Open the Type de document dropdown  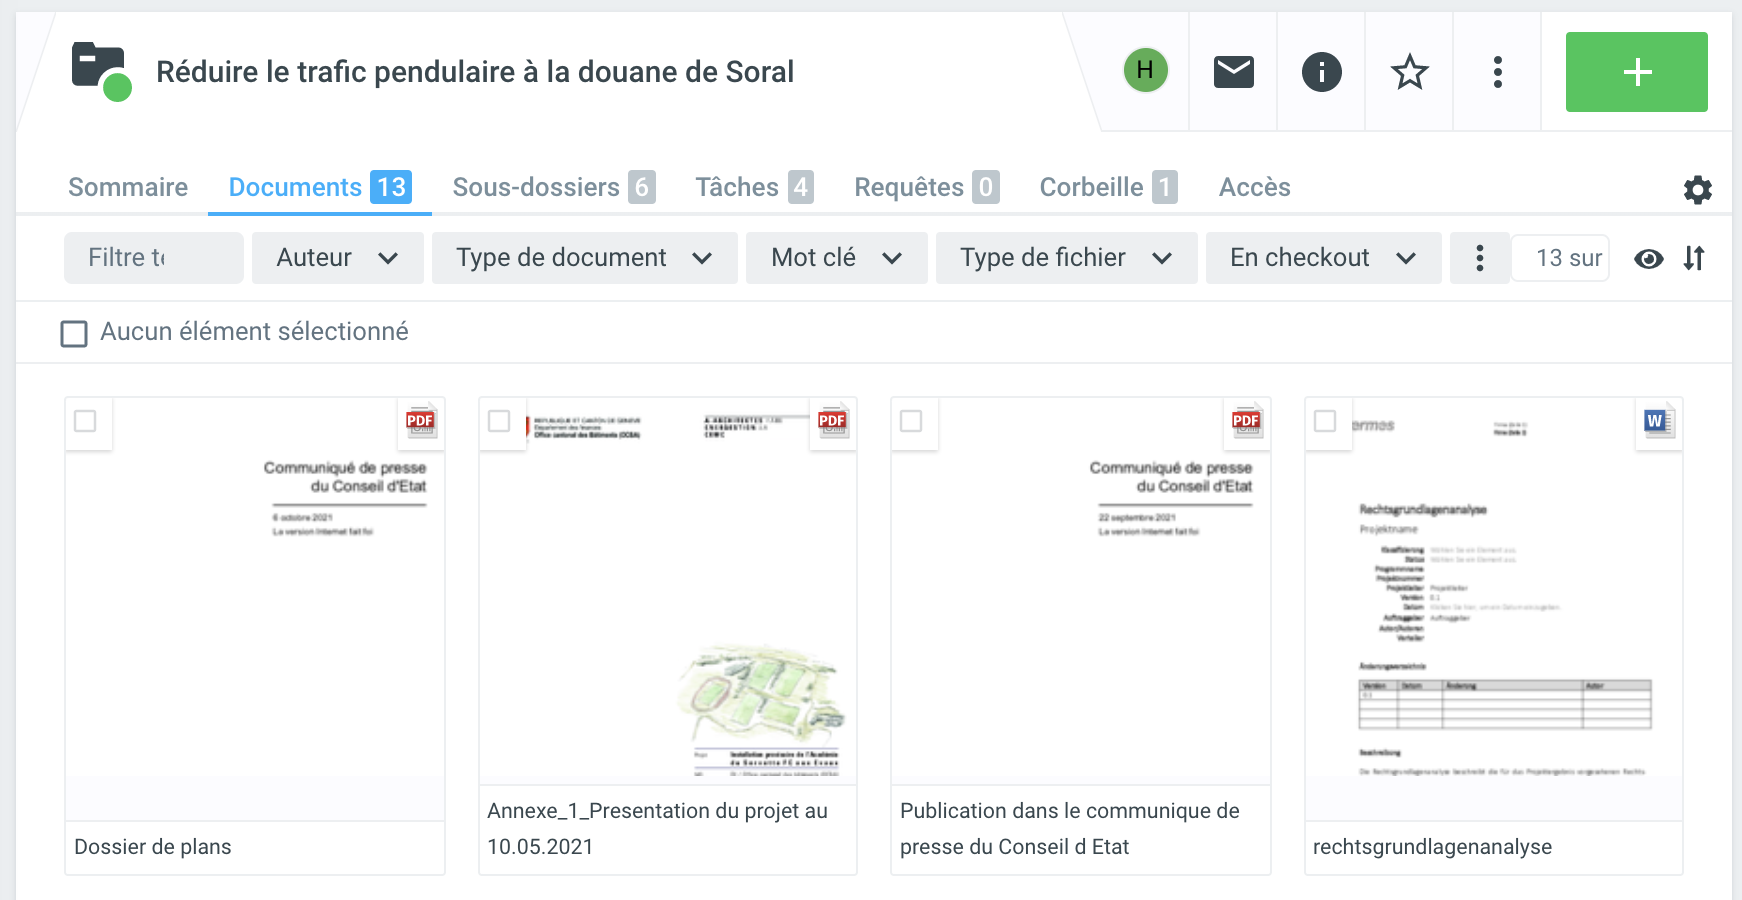[584, 258]
